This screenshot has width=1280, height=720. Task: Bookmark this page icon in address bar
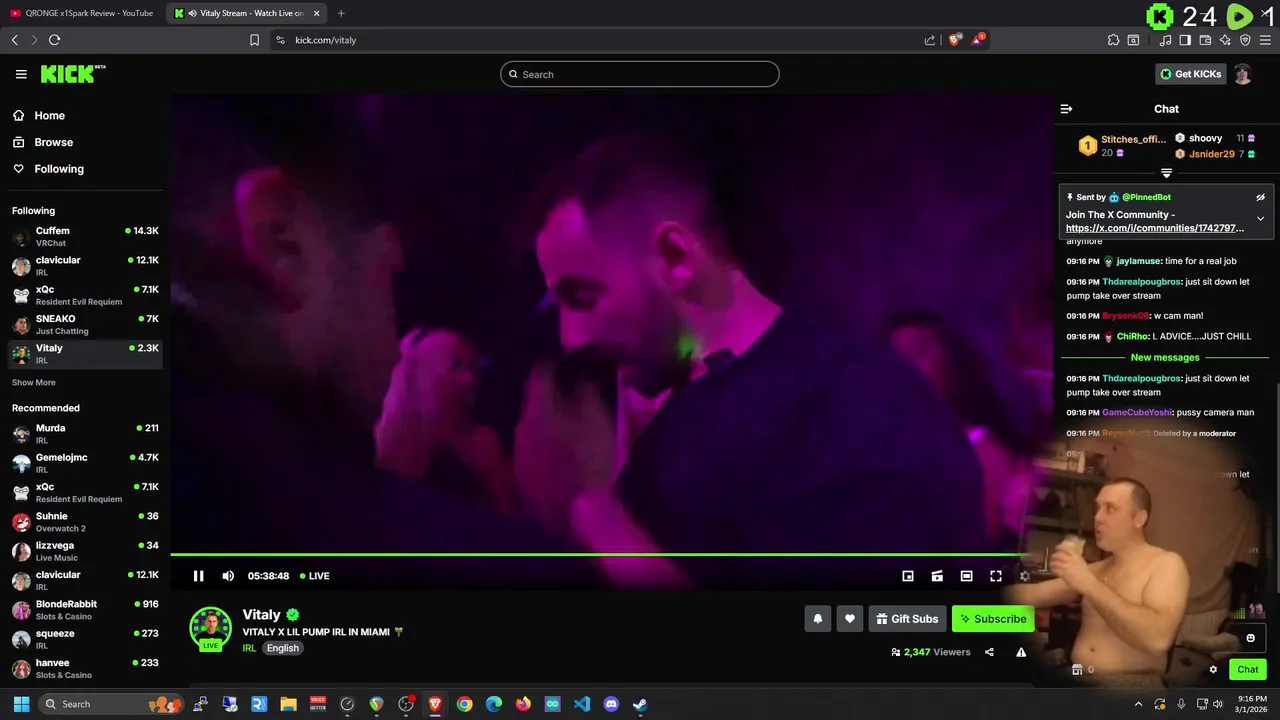click(254, 40)
